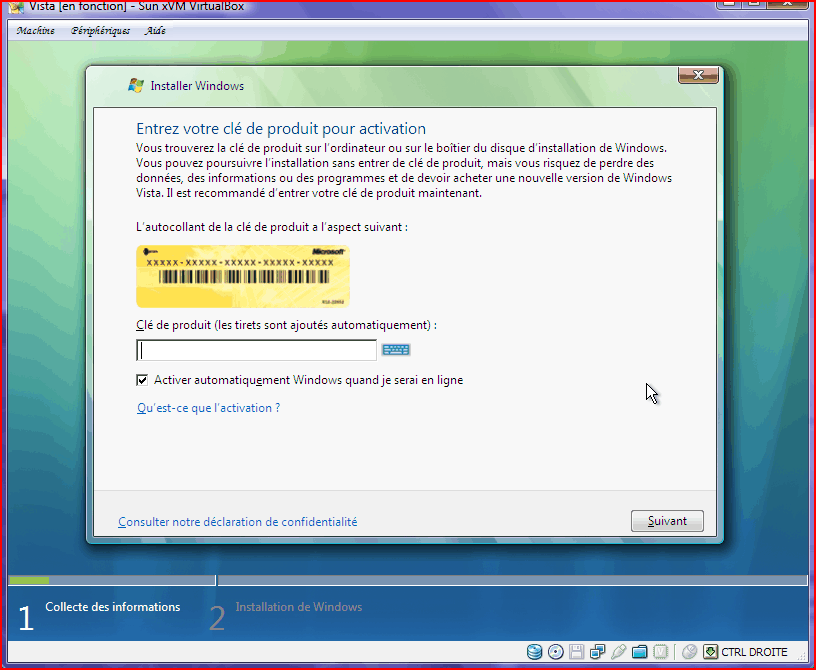The image size is (816, 670).
Task: Click the Suivant button
Action: (667, 521)
